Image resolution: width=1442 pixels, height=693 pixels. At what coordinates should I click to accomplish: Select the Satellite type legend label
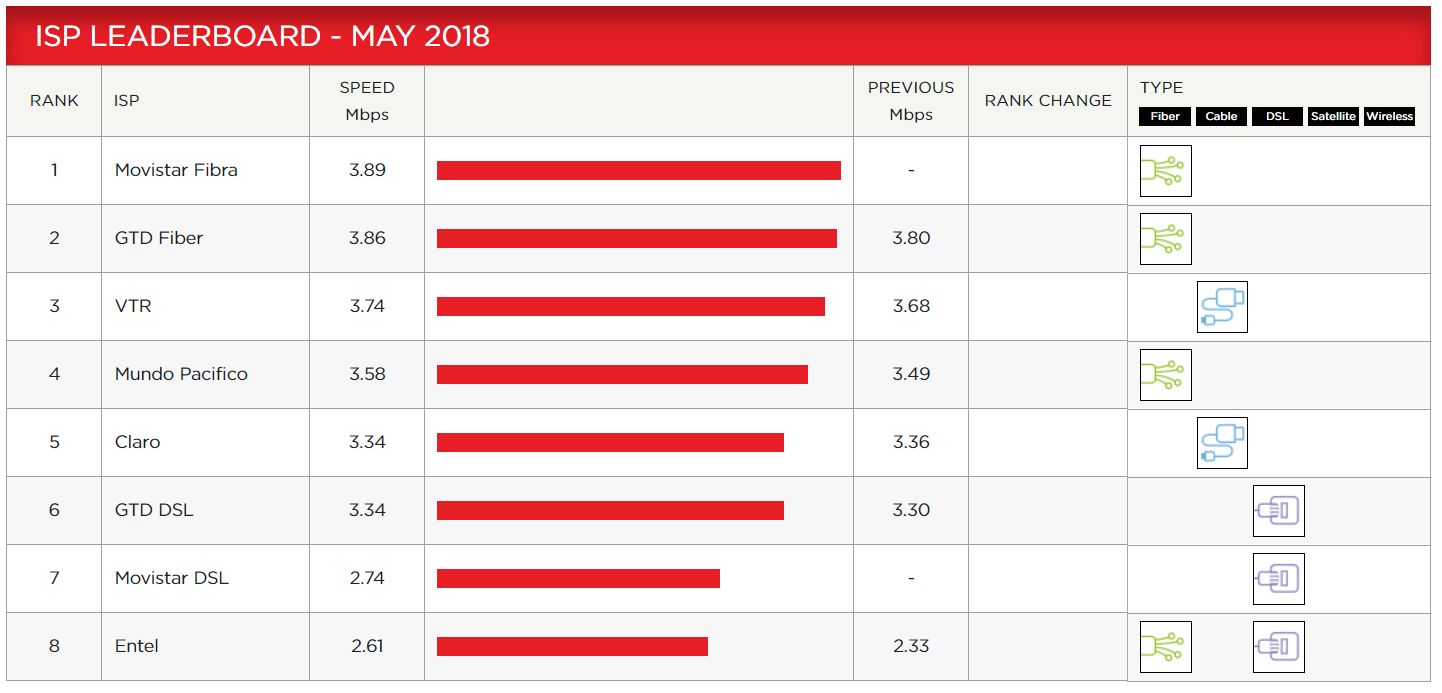pos(1333,117)
